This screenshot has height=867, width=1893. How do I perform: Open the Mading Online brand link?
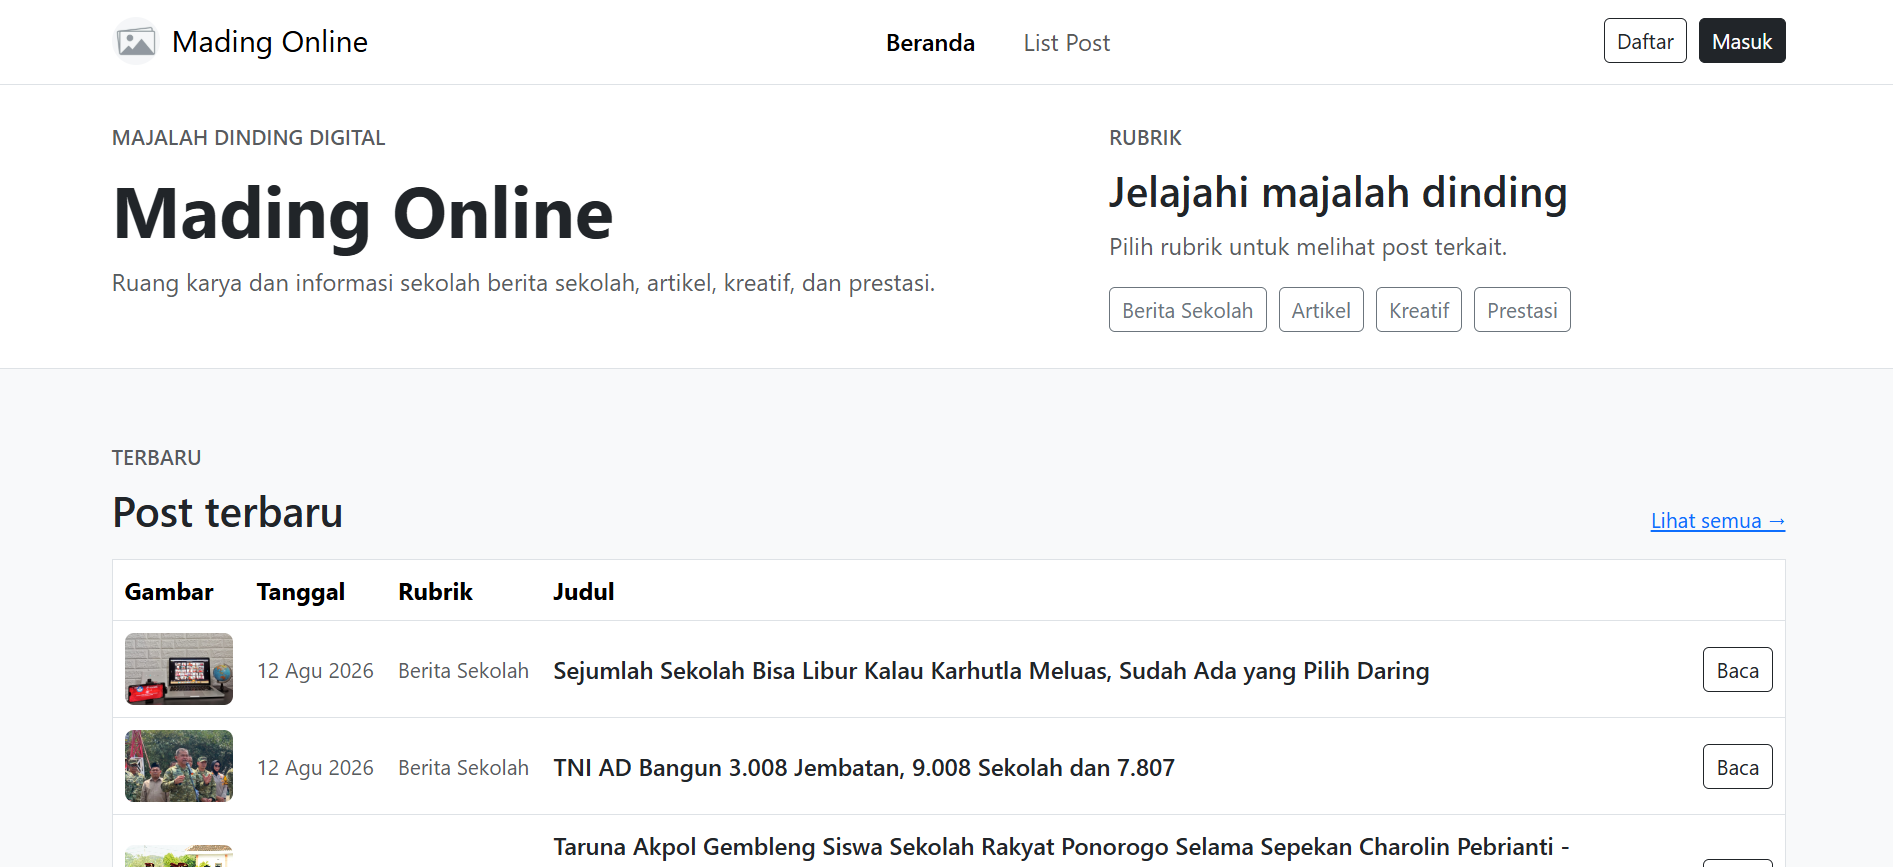coord(240,42)
